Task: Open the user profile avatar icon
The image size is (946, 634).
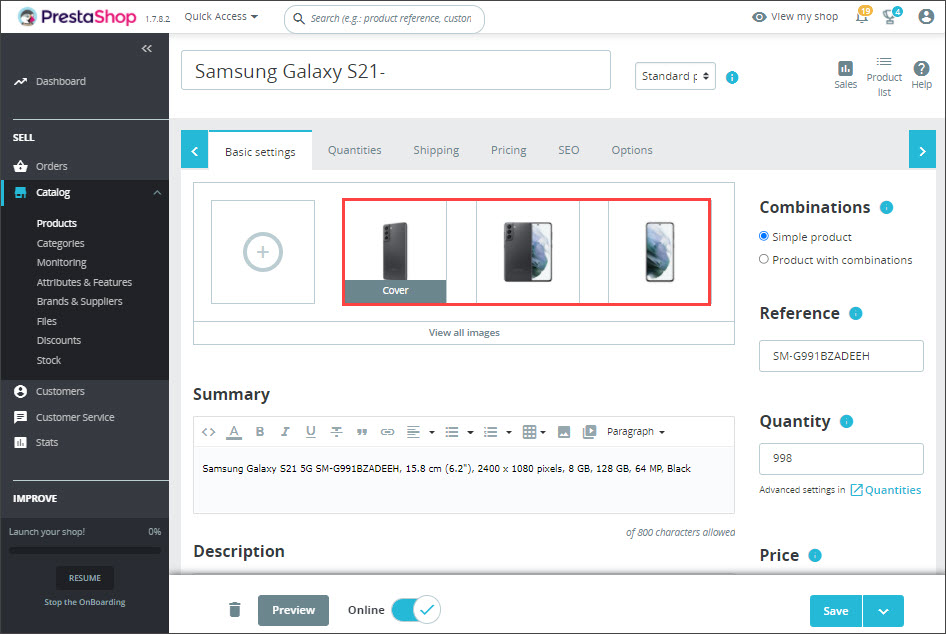Action: click(x=925, y=16)
